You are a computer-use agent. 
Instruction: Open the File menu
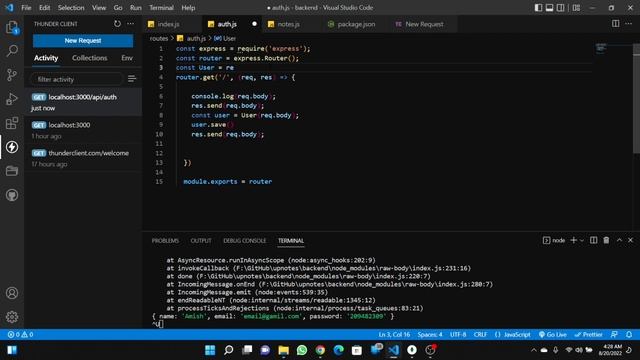click(x=26, y=8)
